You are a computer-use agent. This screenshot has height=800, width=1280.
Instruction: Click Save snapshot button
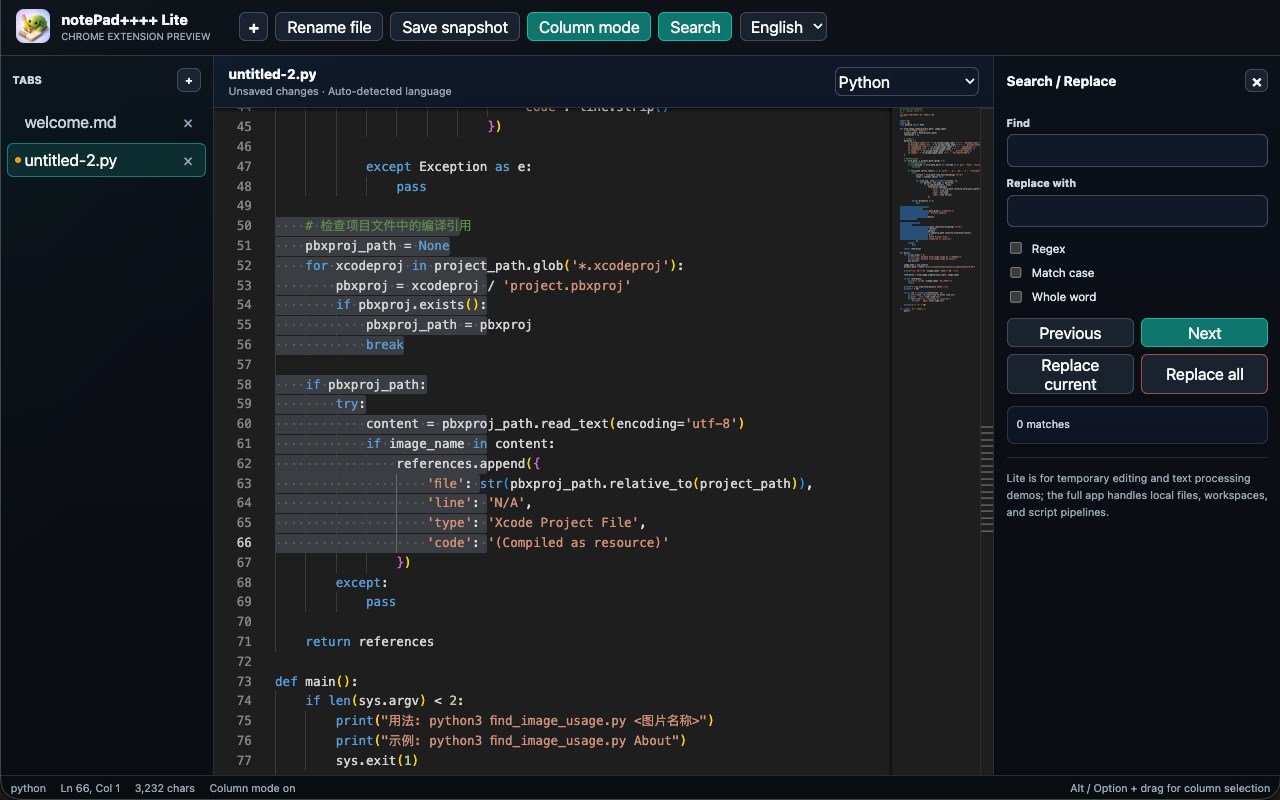pyautogui.click(x=455, y=28)
